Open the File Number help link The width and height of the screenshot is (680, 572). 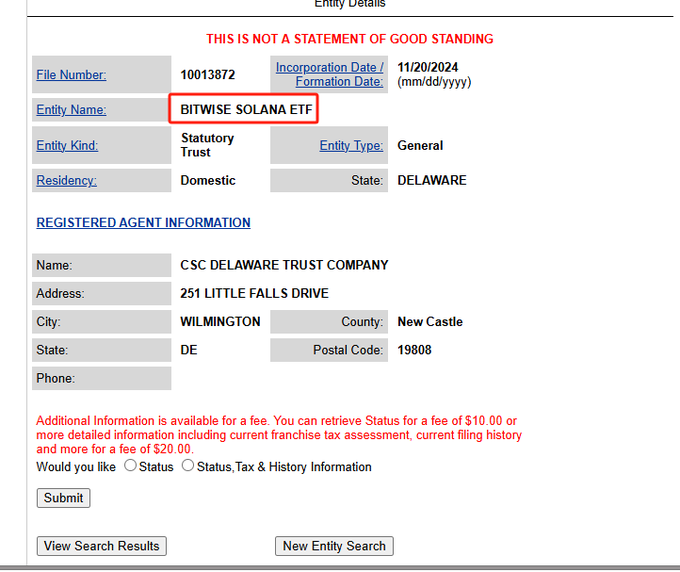tap(71, 75)
